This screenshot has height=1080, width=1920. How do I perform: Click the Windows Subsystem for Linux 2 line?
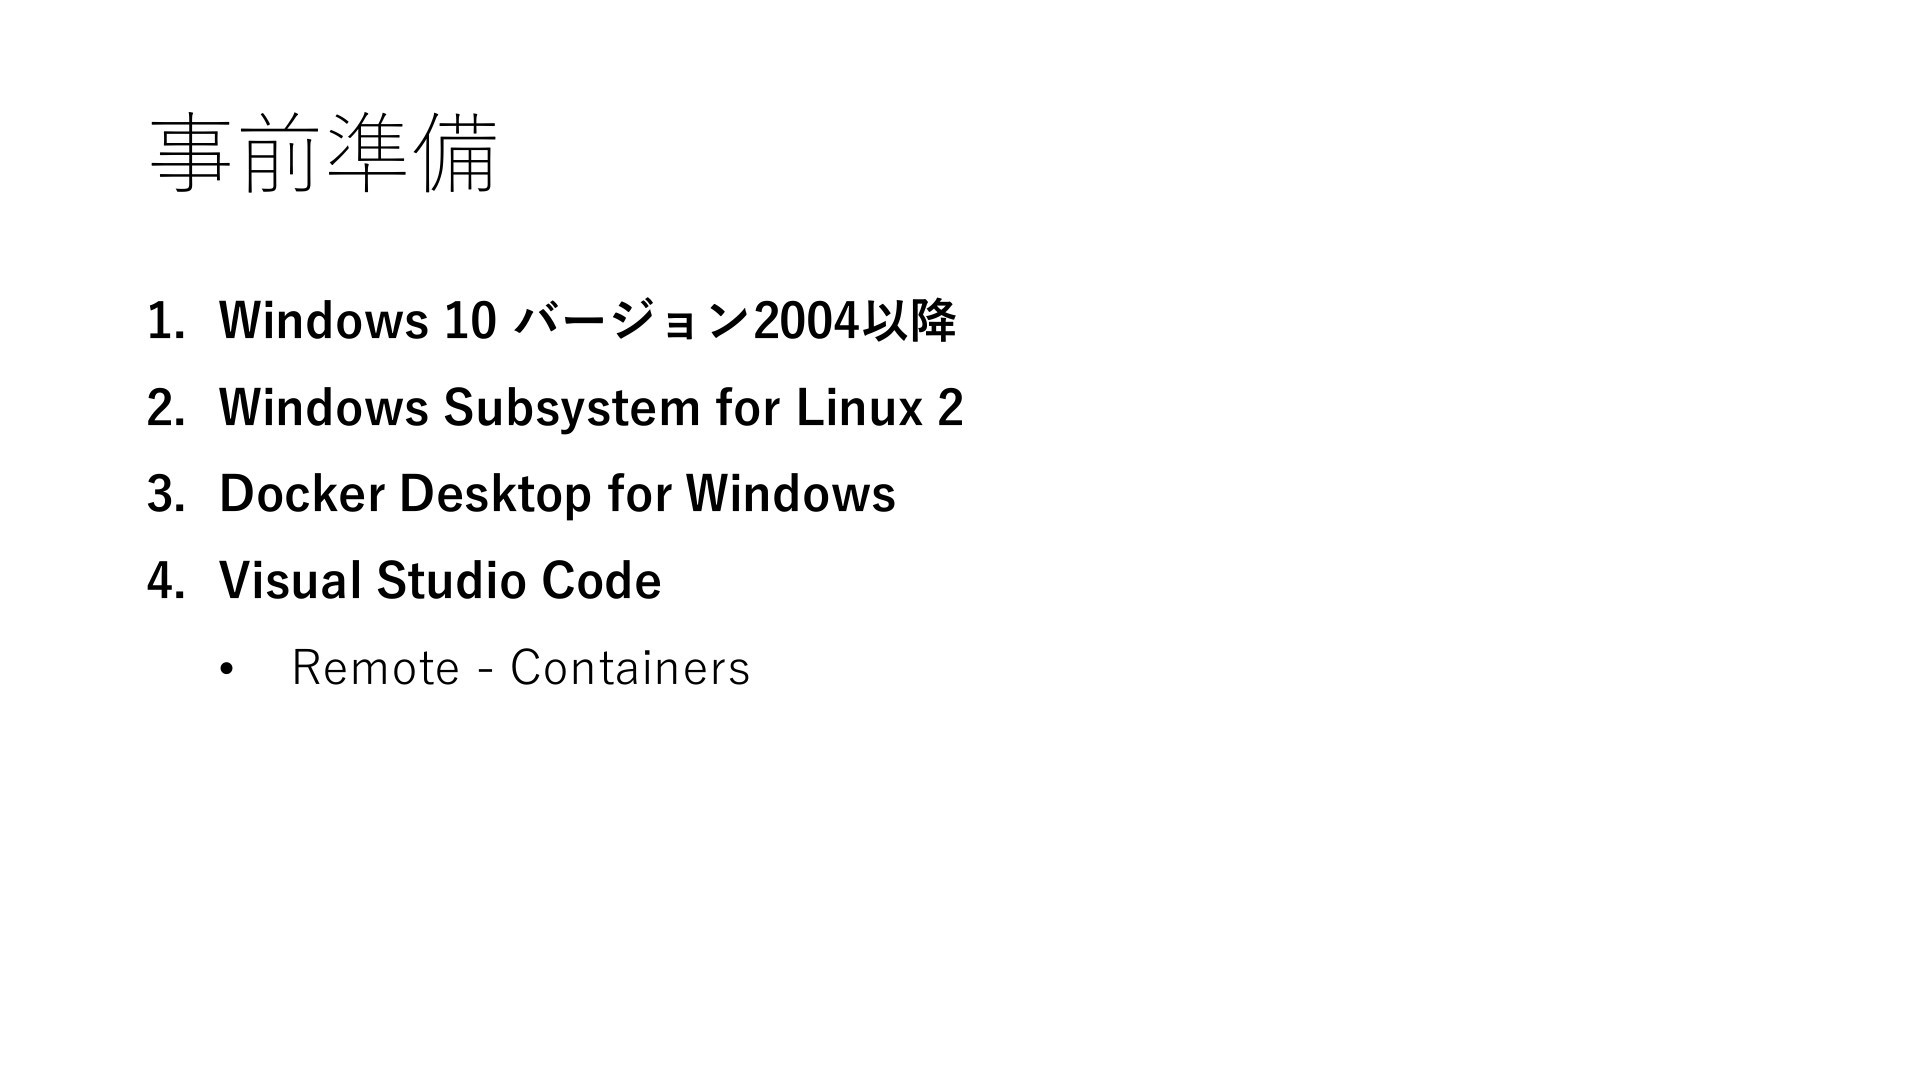(x=591, y=408)
